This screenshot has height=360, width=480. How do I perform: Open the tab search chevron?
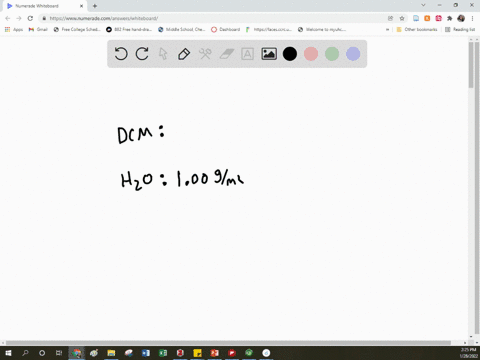(x=423, y=5)
